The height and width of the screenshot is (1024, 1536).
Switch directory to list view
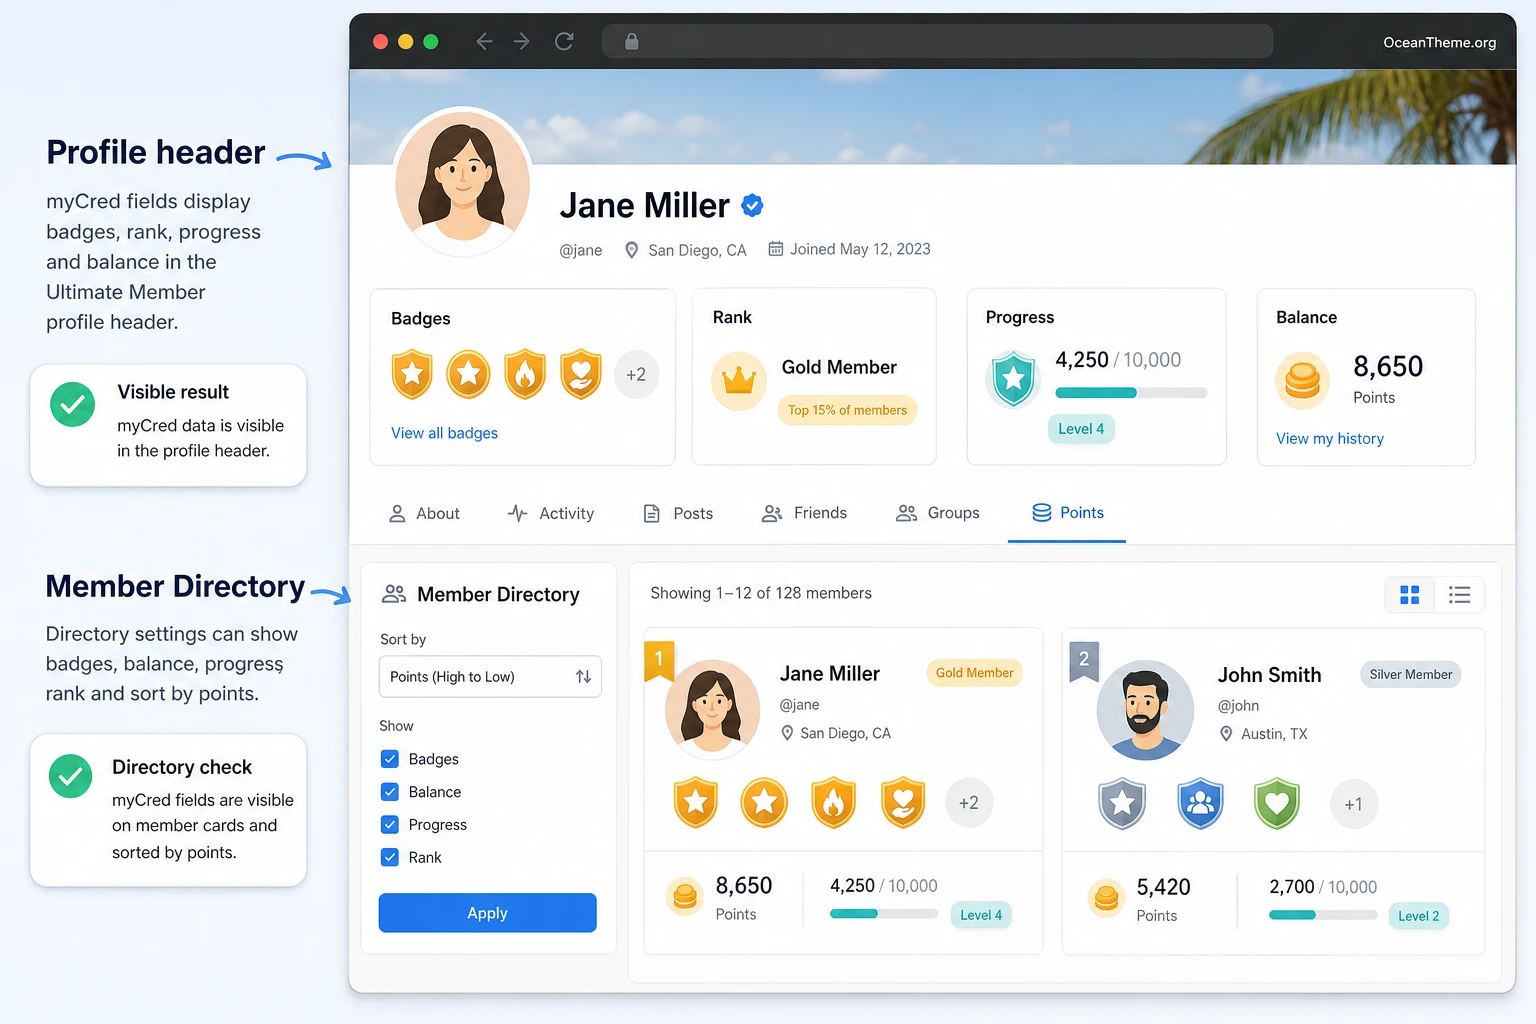tap(1460, 595)
